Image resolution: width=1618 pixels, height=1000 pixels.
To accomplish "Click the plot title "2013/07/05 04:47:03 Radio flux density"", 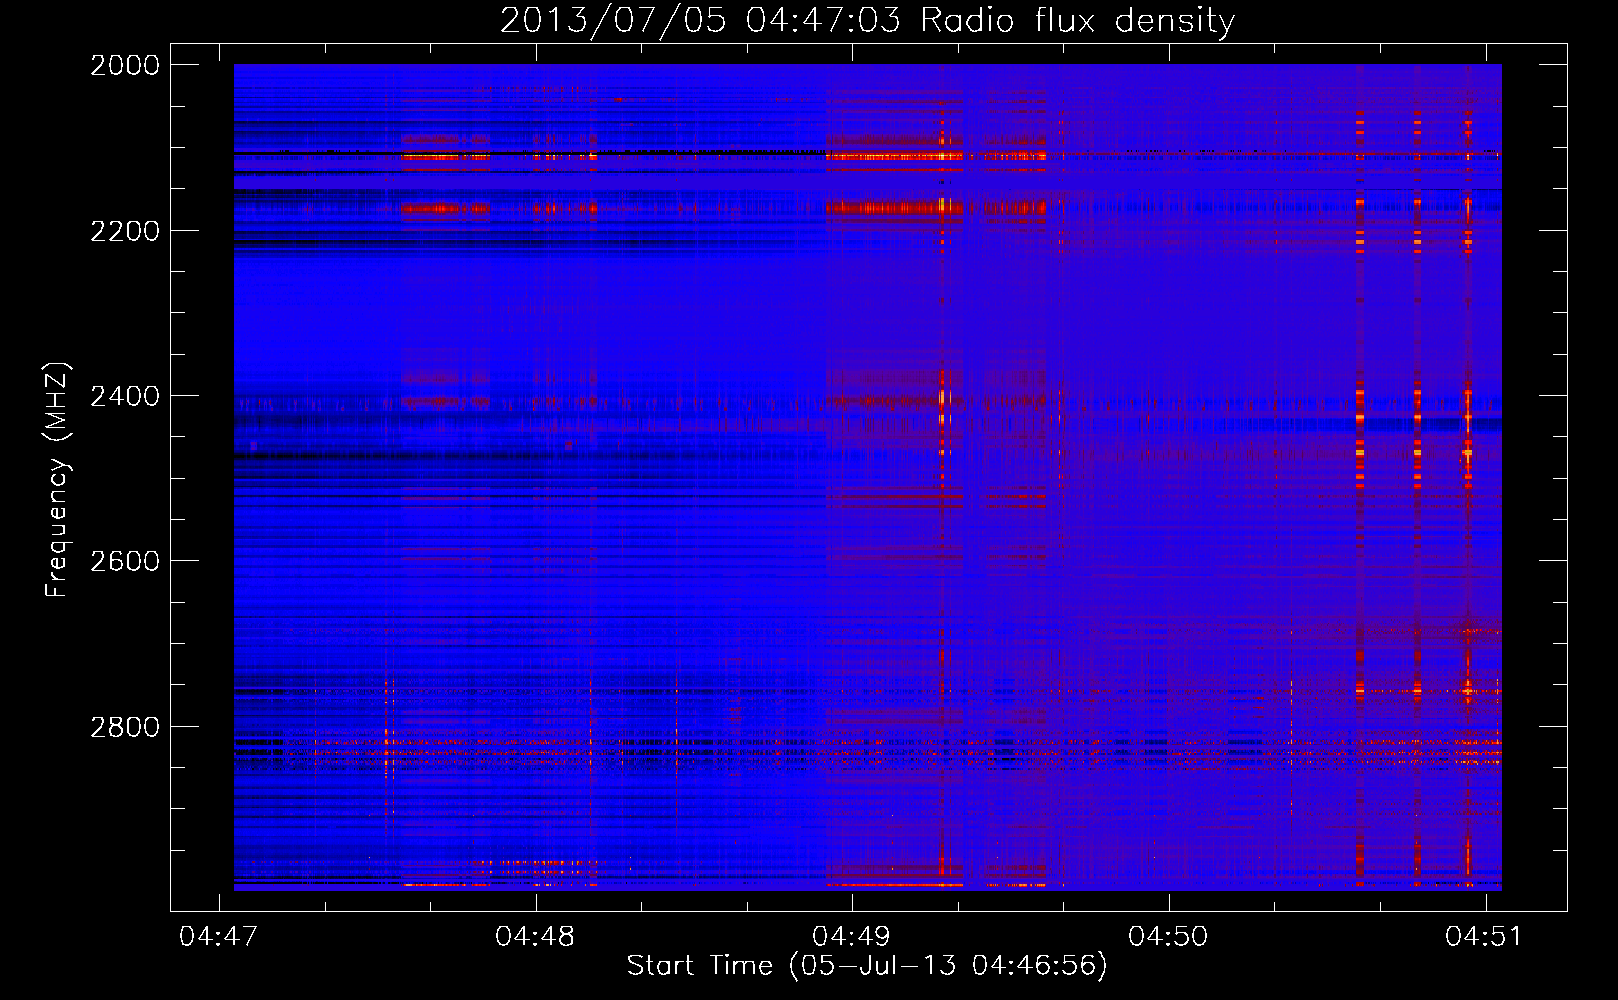I will tap(867, 20).
